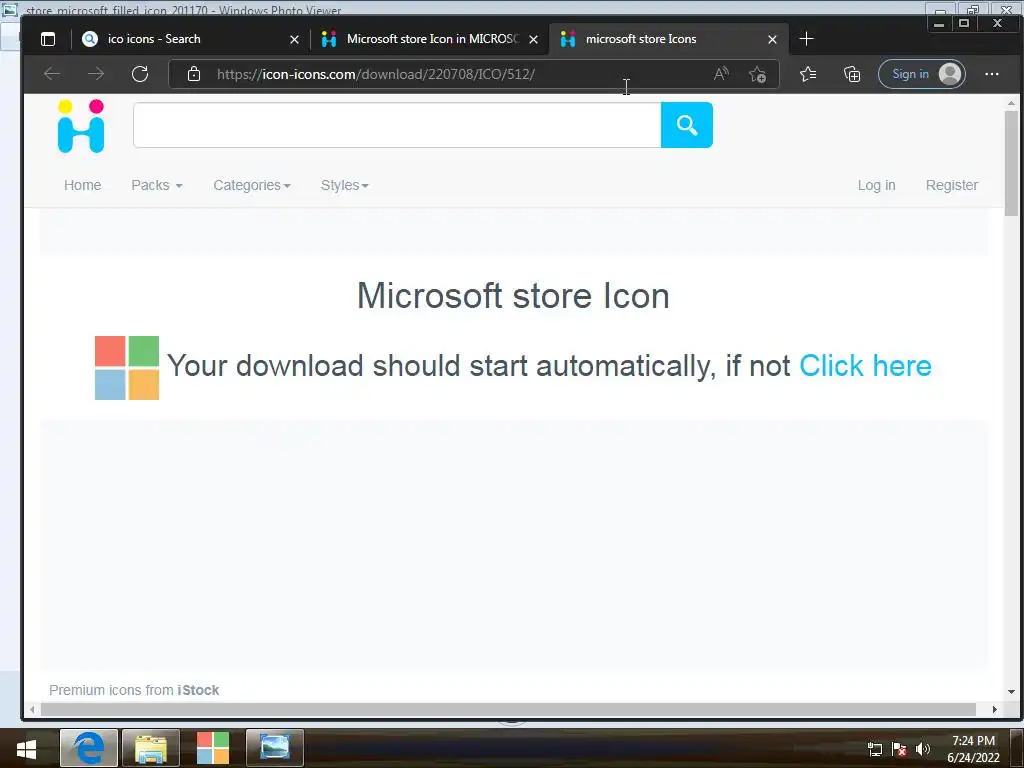Open the Favorites list icon
This screenshot has width=1024, height=768.
pos(808,74)
